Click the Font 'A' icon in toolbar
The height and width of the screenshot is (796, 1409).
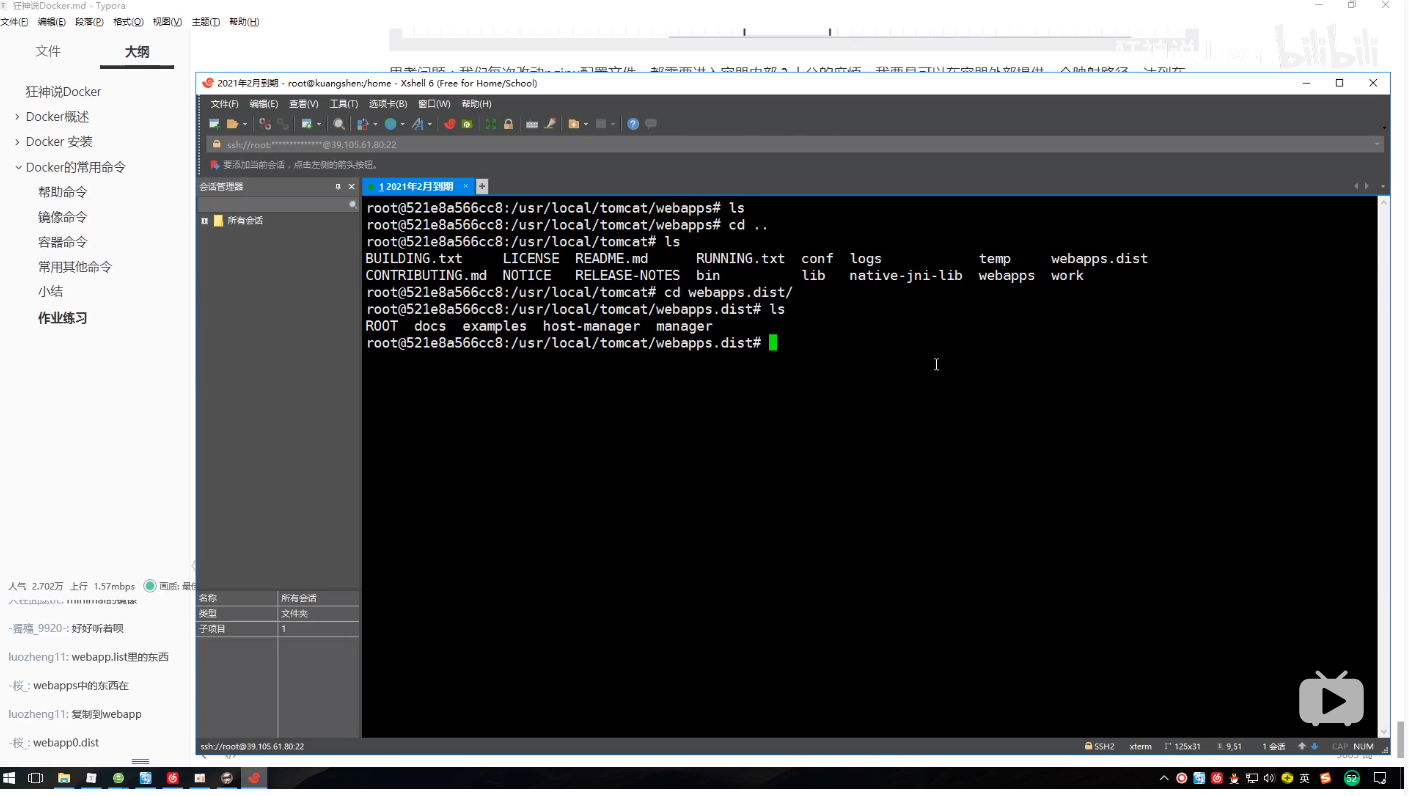(x=418, y=124)
